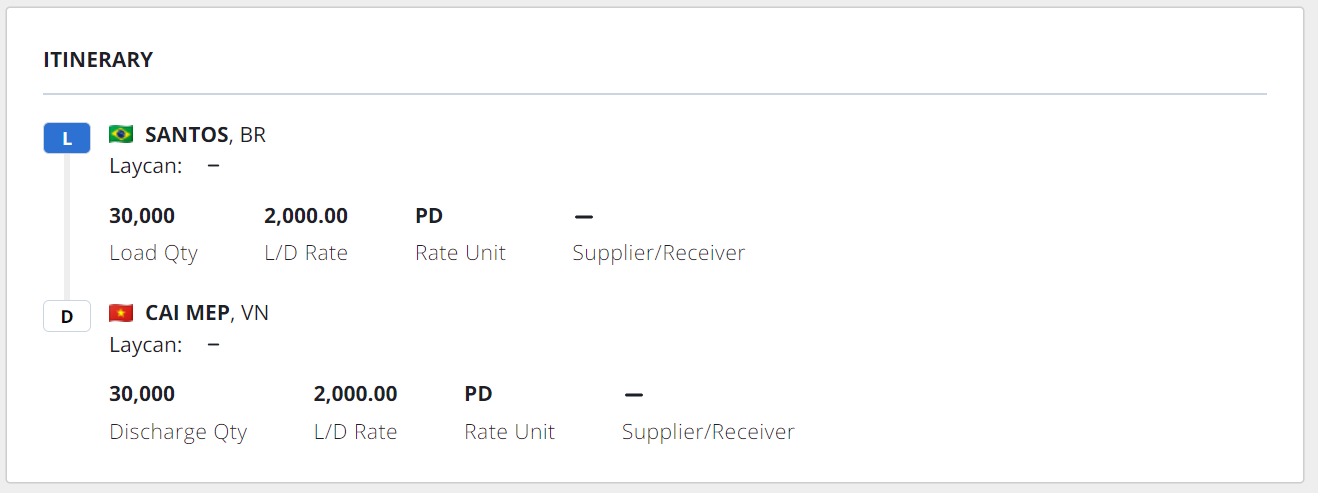1318x493 pixels.
Task: Click the Cai Mep Supplier/Receiver dash value
Action: coord(633,395)
